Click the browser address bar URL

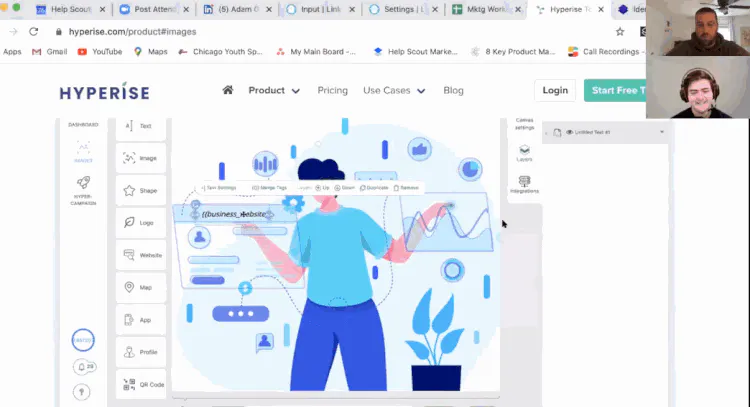(x=132, y=32)
